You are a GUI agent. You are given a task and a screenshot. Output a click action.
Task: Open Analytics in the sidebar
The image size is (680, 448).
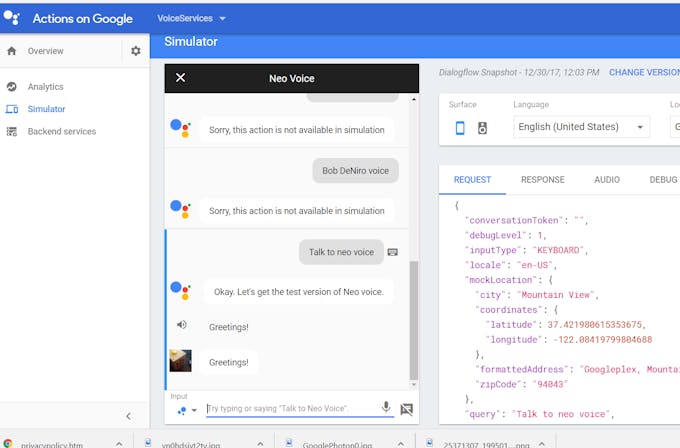point(46,87)
